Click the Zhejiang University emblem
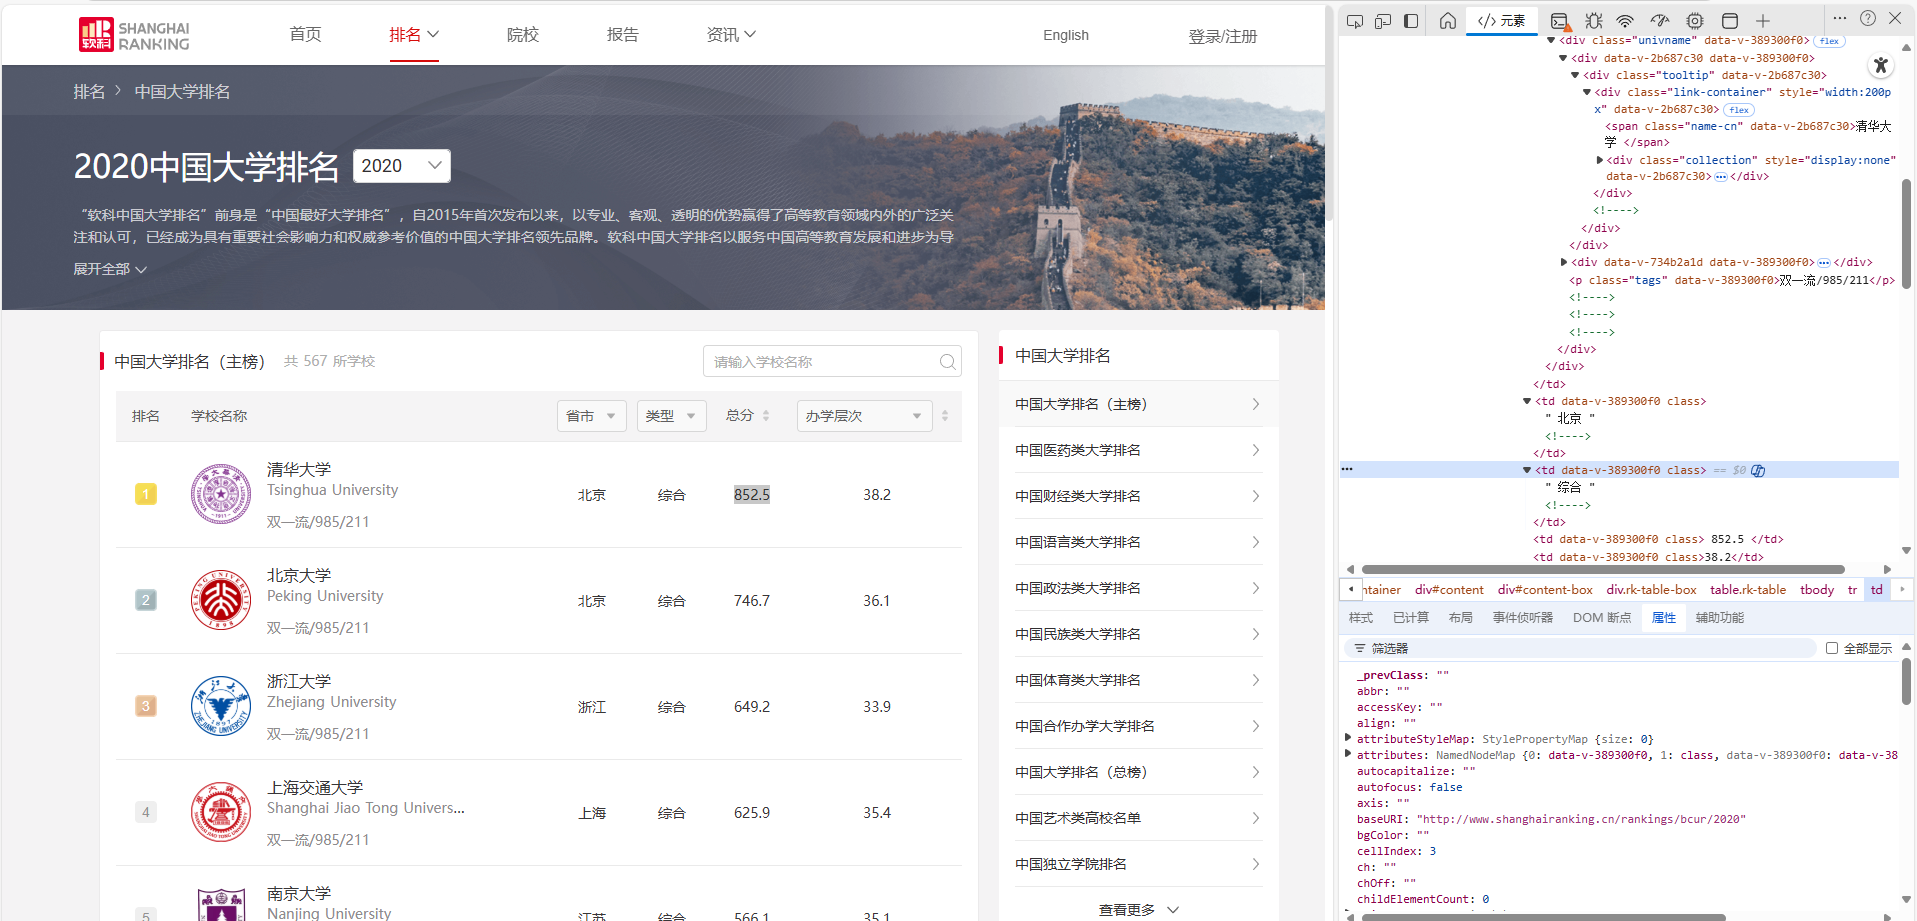Image resolution: width=1917 pixels, height=921 pixels. tap(221, 706)
